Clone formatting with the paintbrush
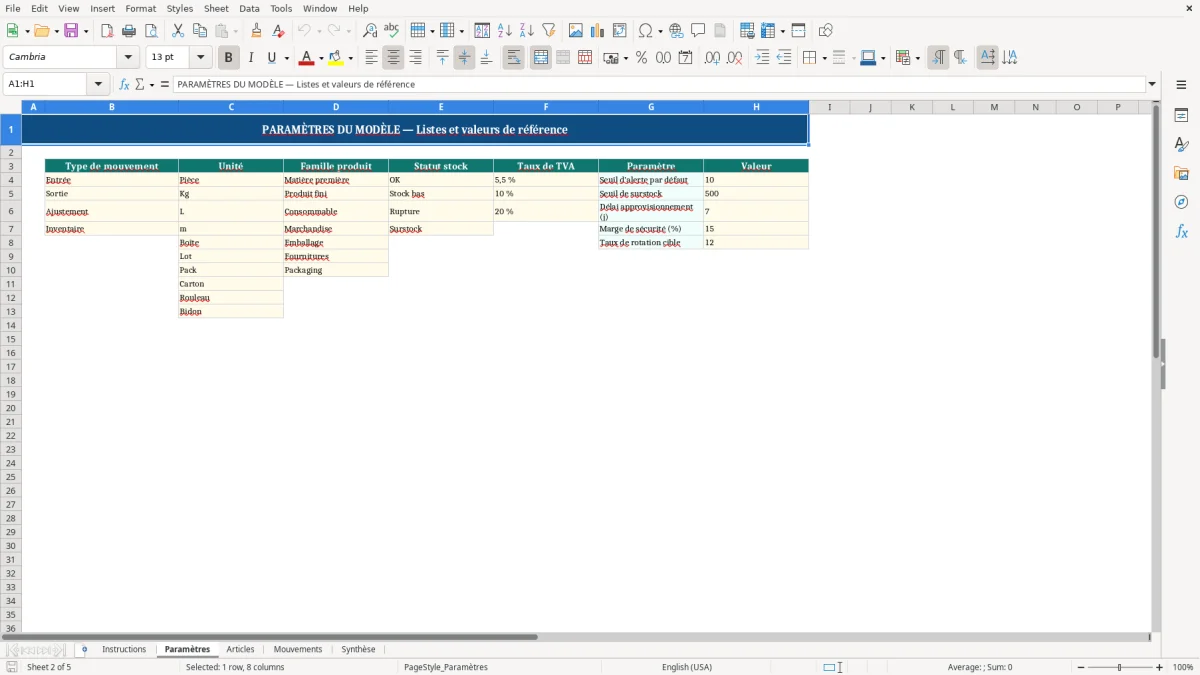Screen dimensions: 1200x675 point(257,31)
